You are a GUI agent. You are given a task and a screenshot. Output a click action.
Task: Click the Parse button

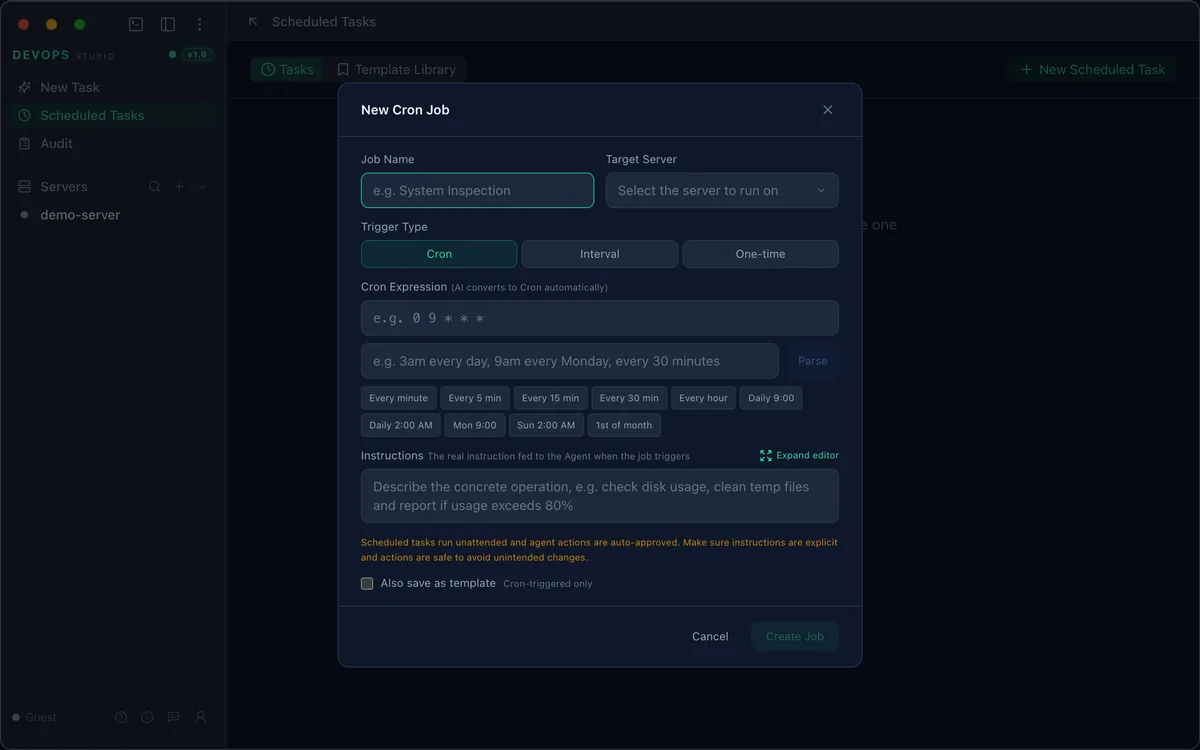pos(813,361)
